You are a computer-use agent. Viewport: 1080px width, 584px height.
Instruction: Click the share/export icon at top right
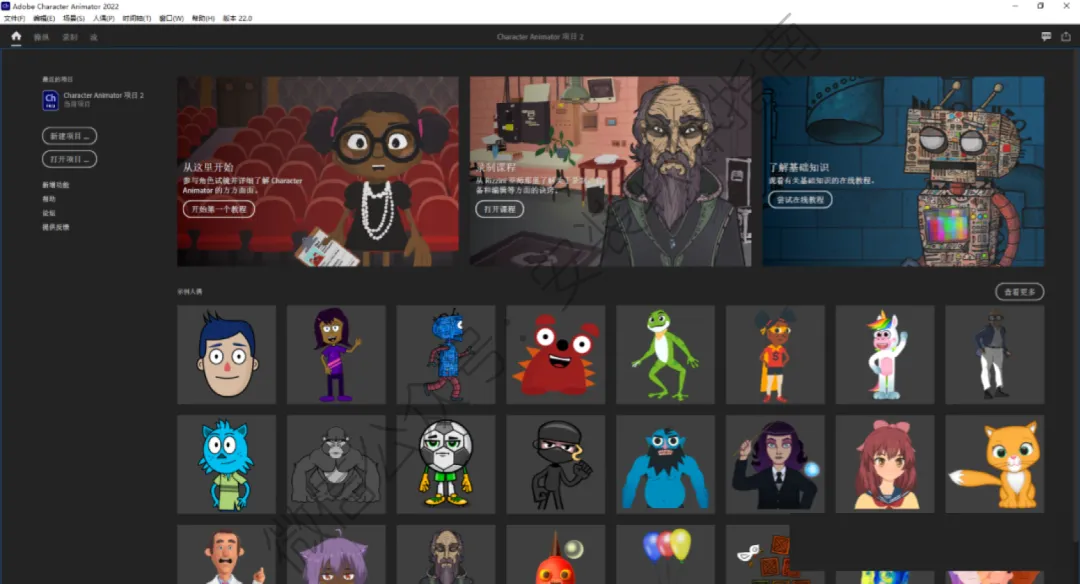tap(1066, 36)
